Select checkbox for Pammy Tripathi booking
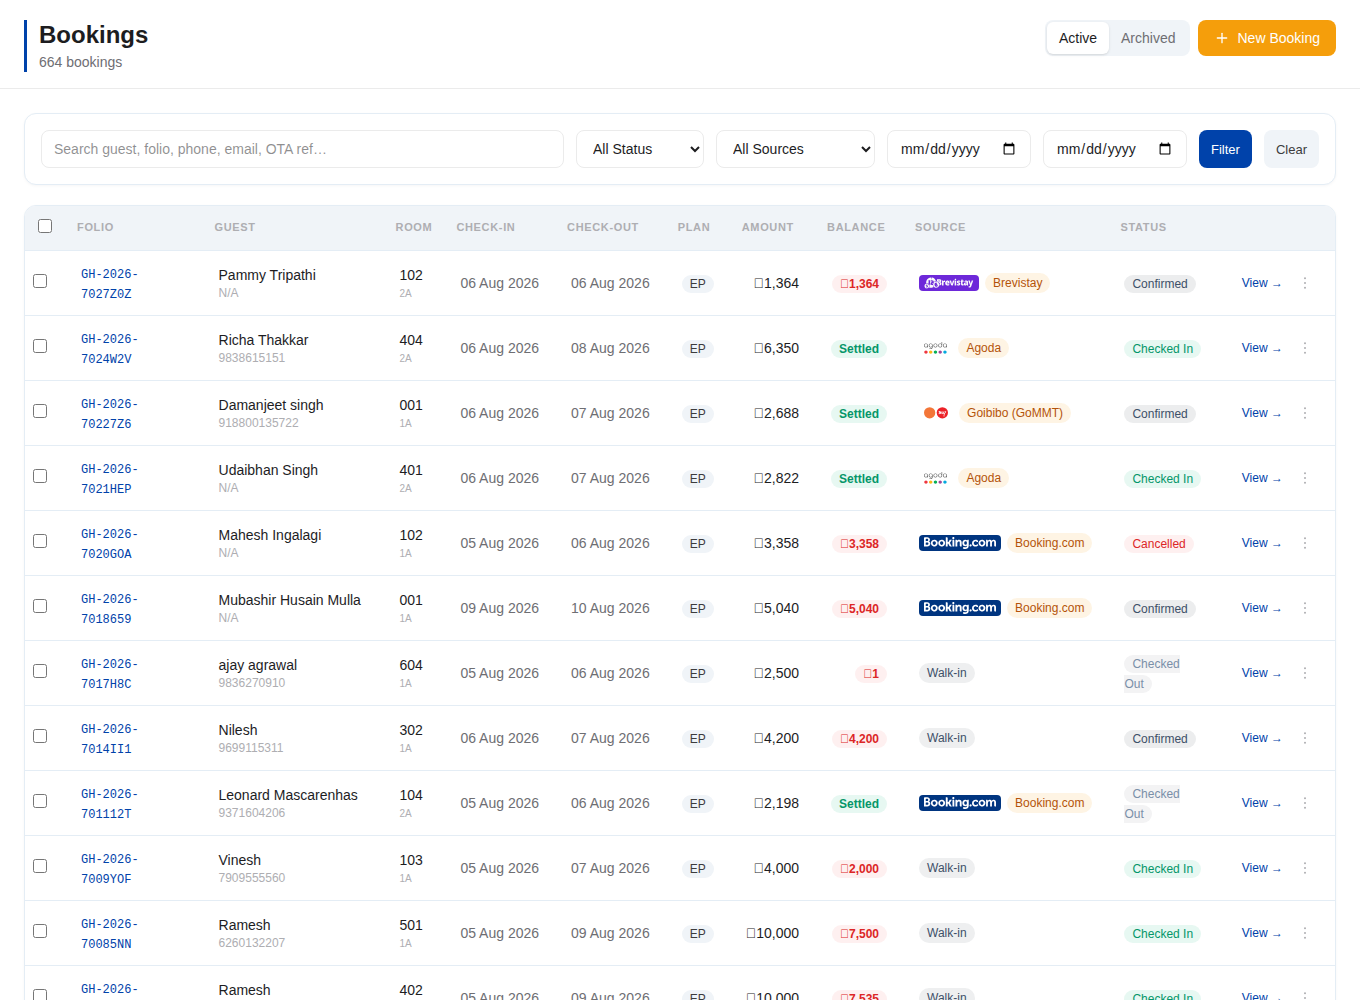This screenshot has width=1360, height=1000. point(40,281)
